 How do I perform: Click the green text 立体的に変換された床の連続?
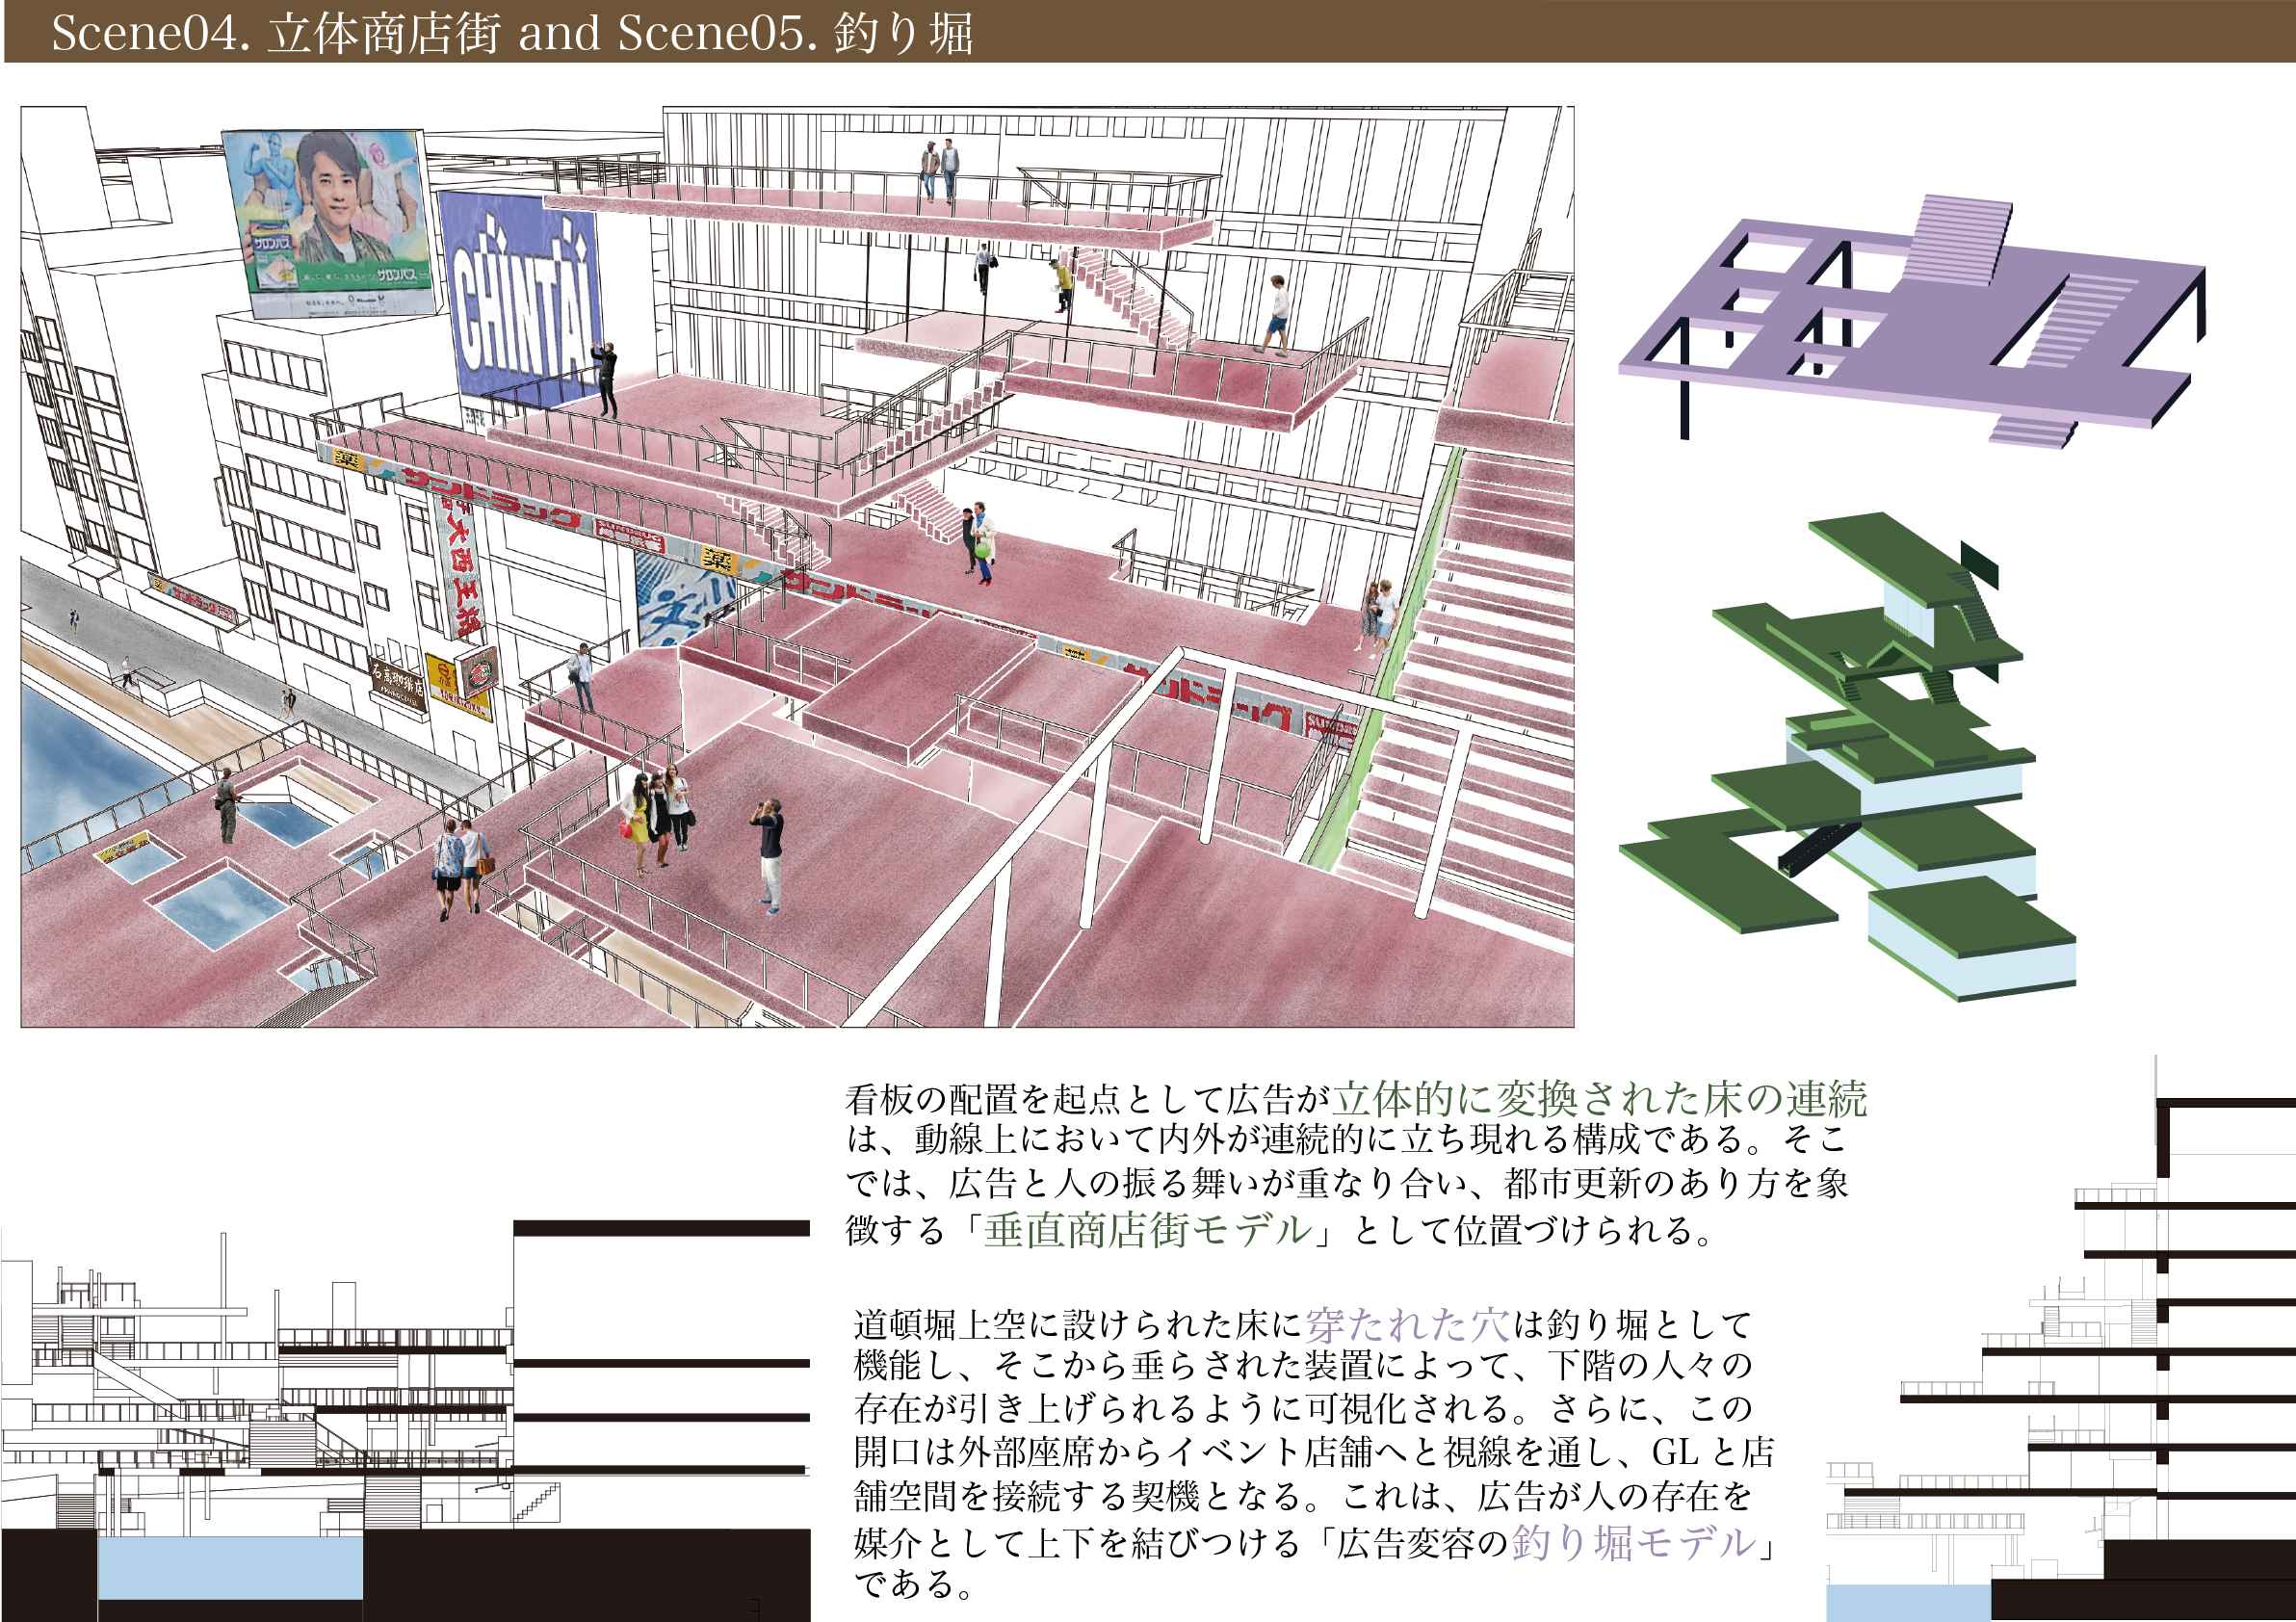click(1600, 1098)
